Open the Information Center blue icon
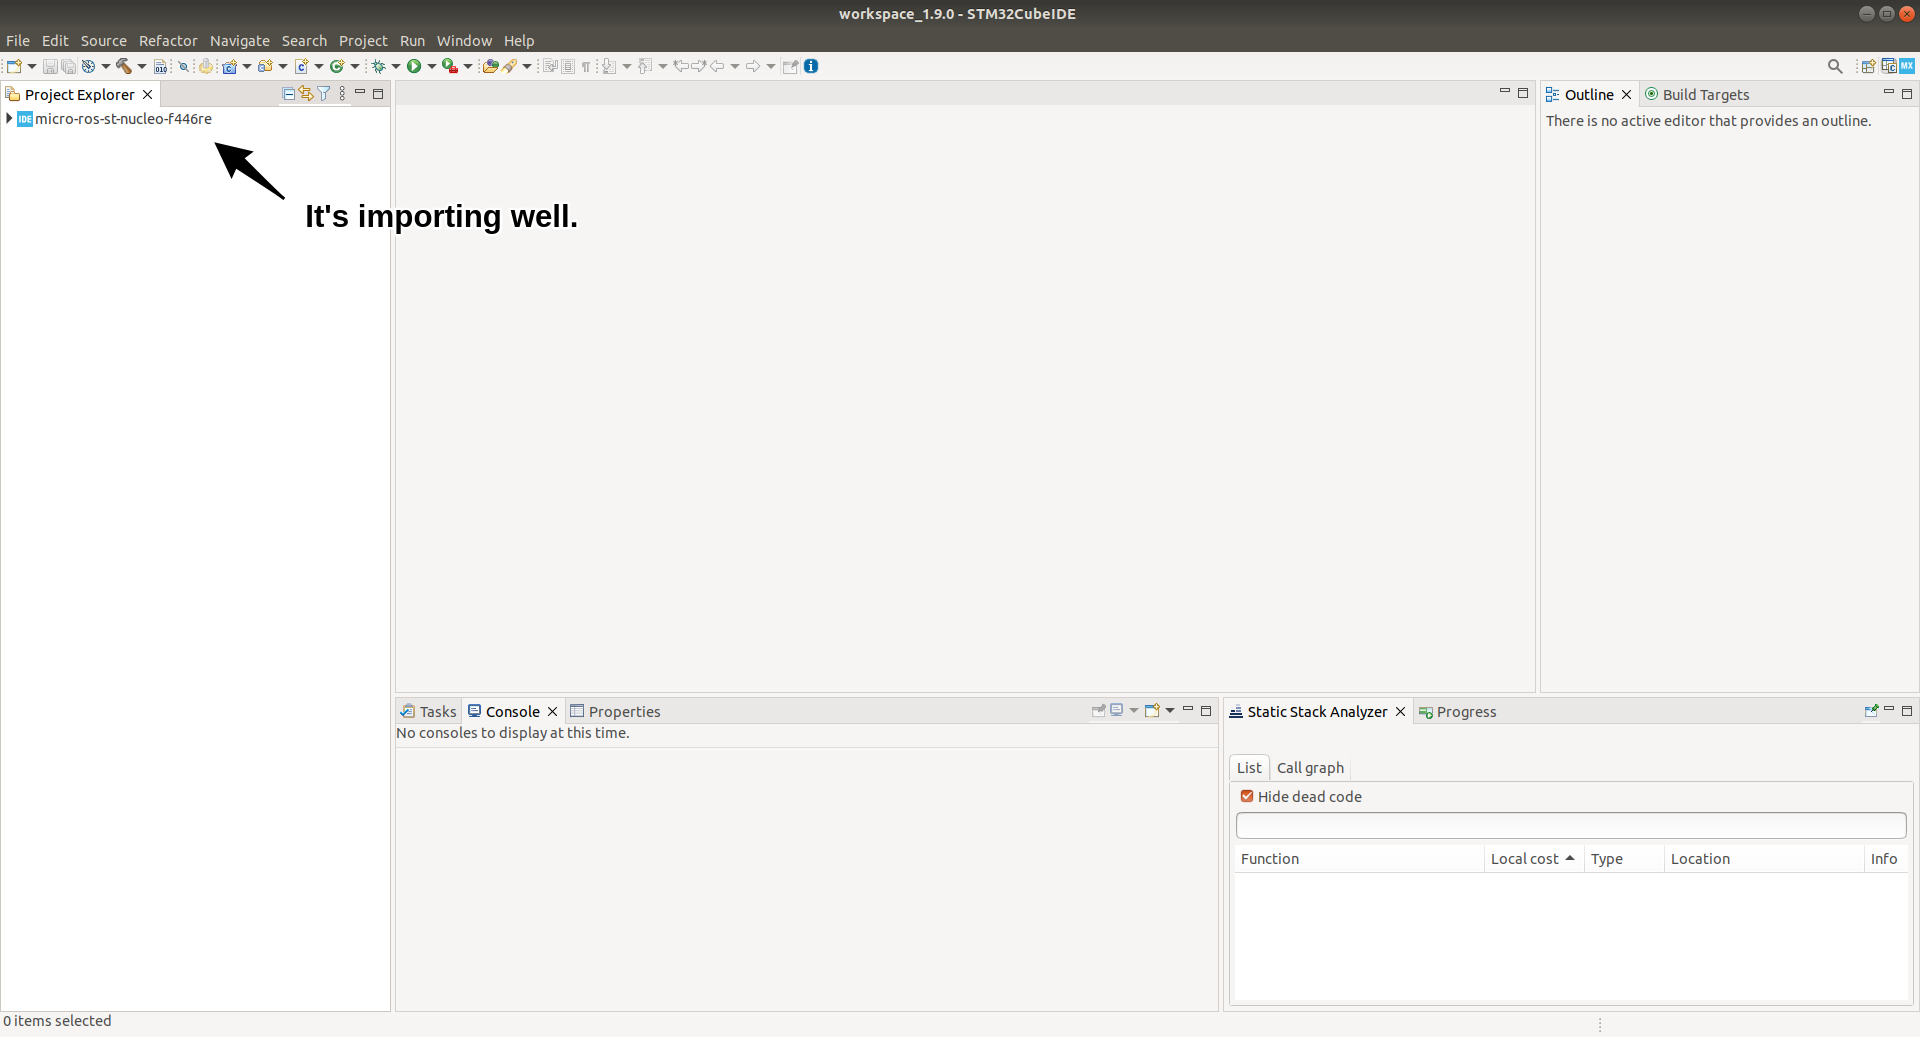The height and width of the screenshot is (1037, 1920). [811, 66]
